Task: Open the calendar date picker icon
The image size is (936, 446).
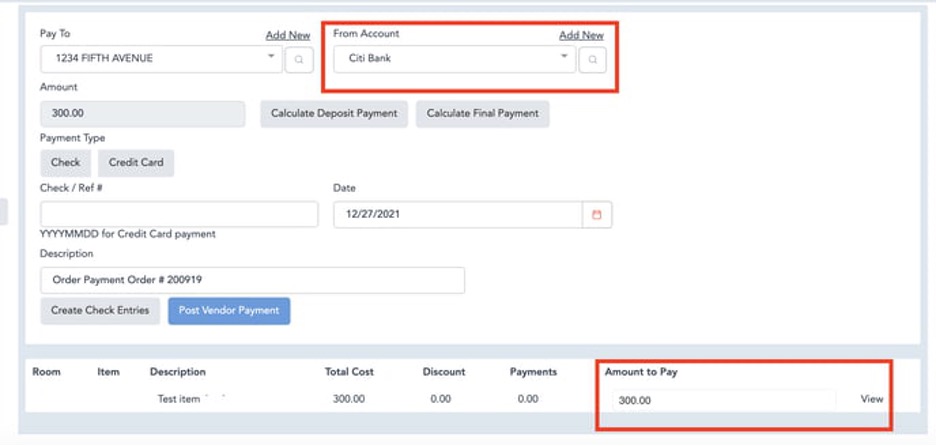Action: click(x=597, y=215)
